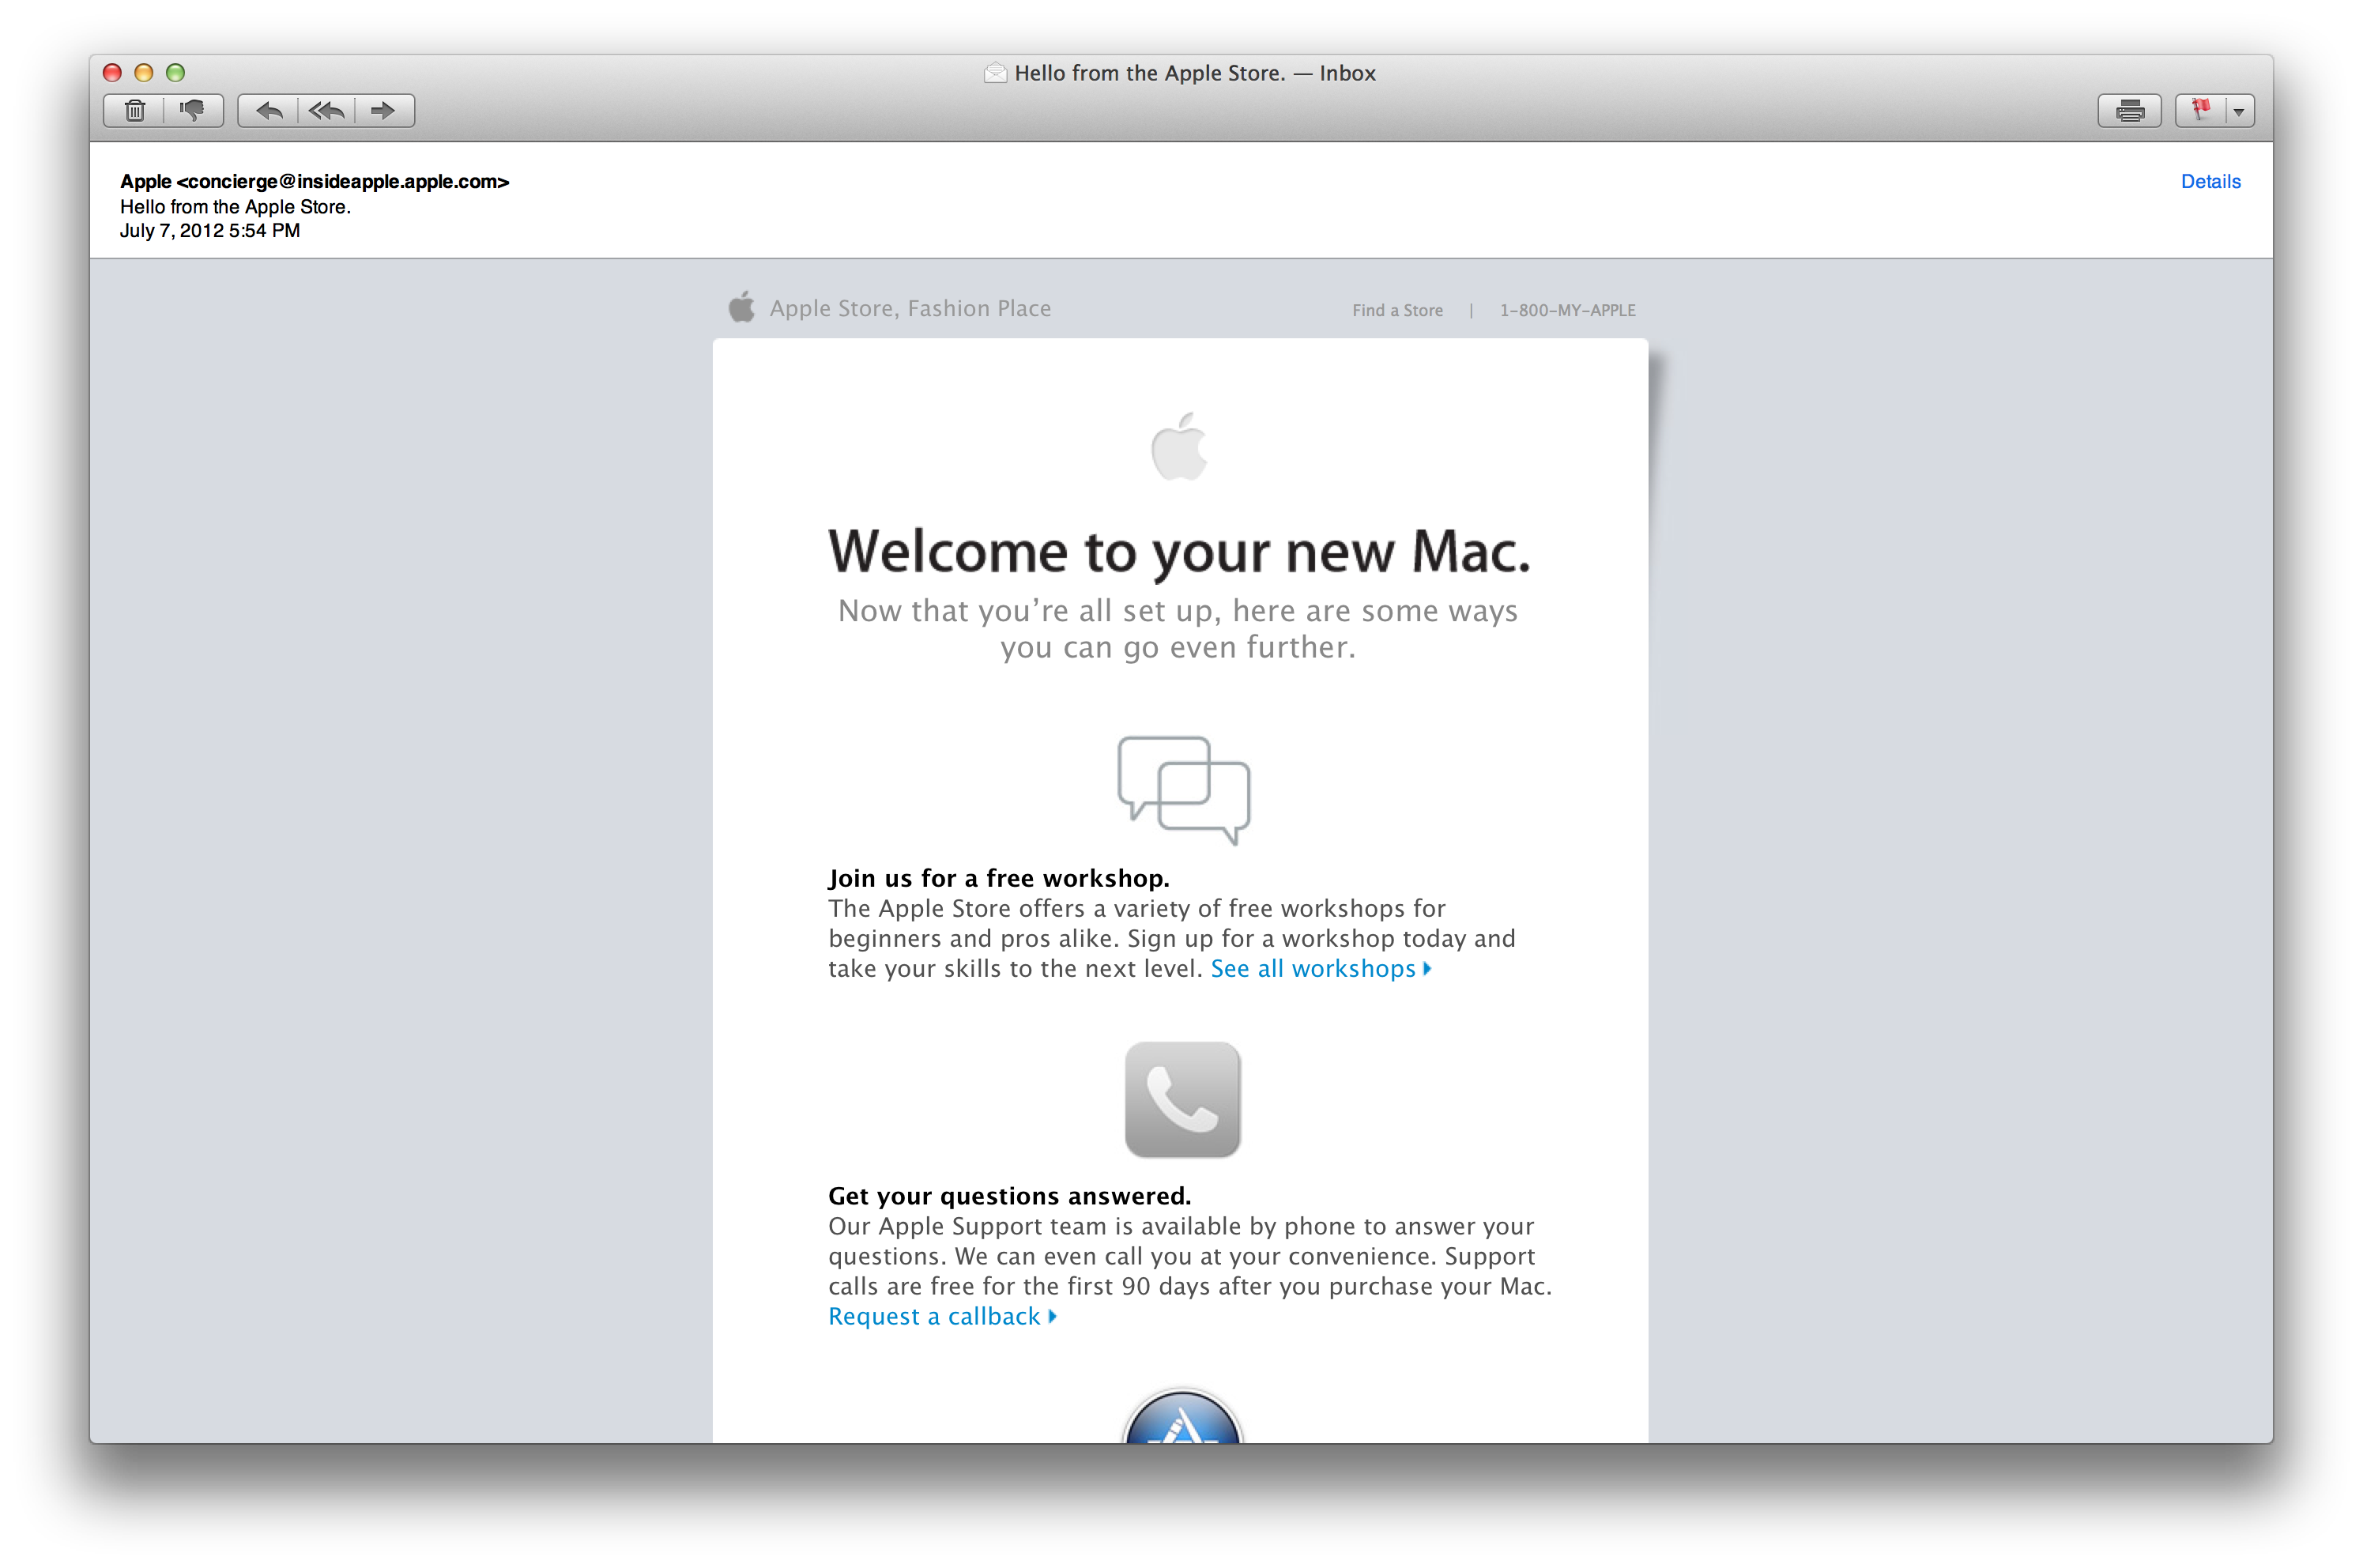Flag the message with red flag icon
The height and width of the screenshot is (1568, 2363).
2200,110
